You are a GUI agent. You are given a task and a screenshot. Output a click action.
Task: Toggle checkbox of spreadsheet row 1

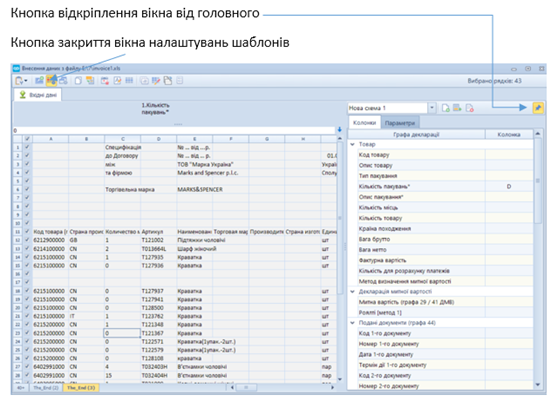click(27, 147)
